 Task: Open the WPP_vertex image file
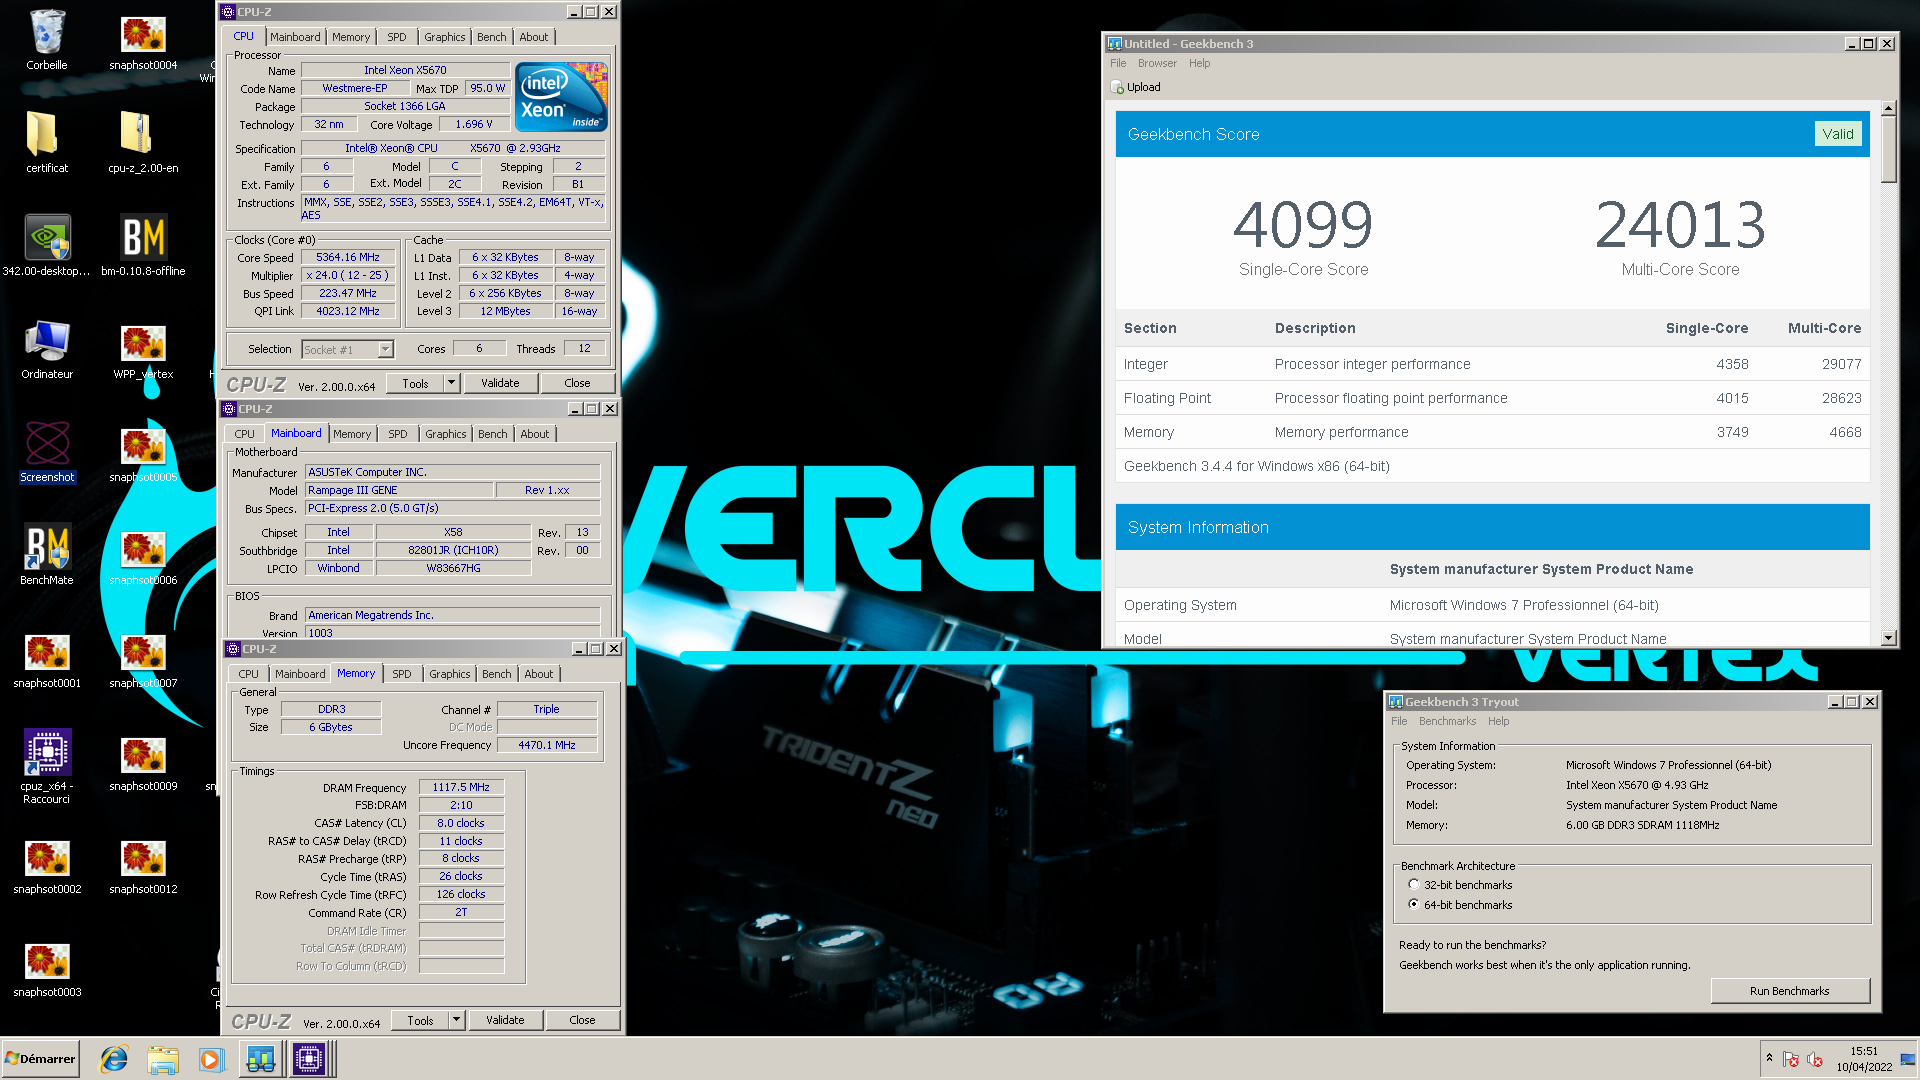[x=143, y=349]
